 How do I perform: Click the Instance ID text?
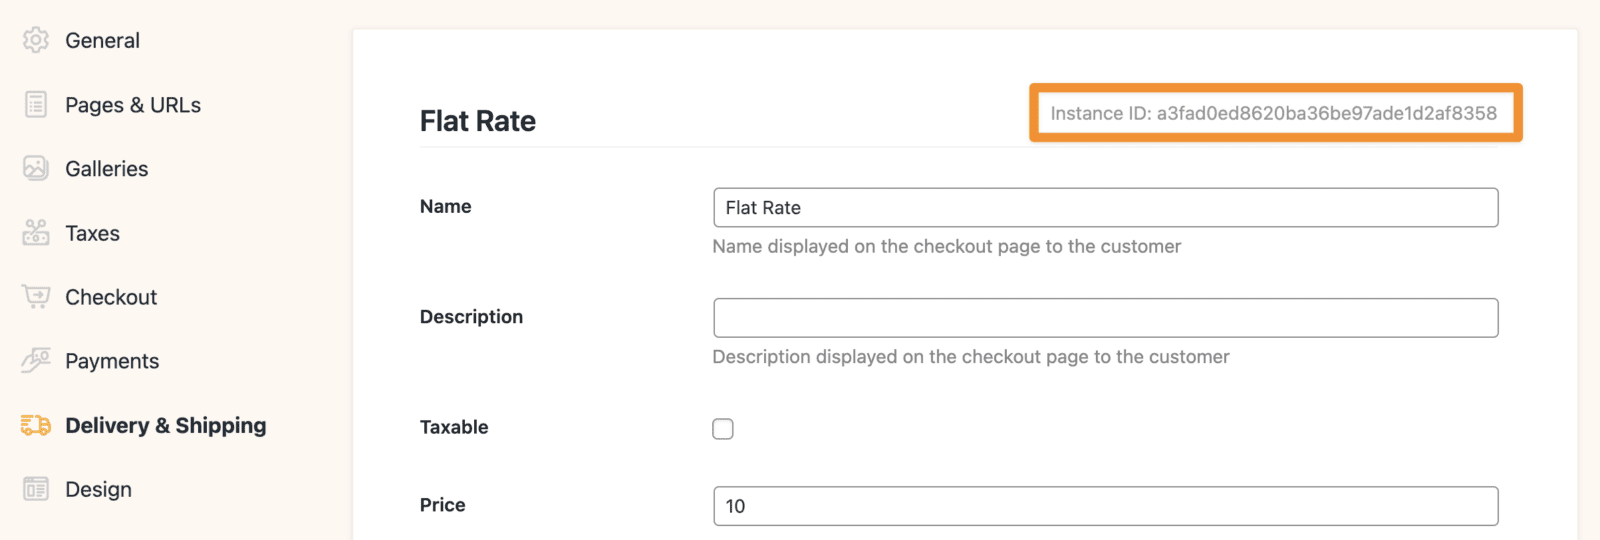pos(1273,113)
